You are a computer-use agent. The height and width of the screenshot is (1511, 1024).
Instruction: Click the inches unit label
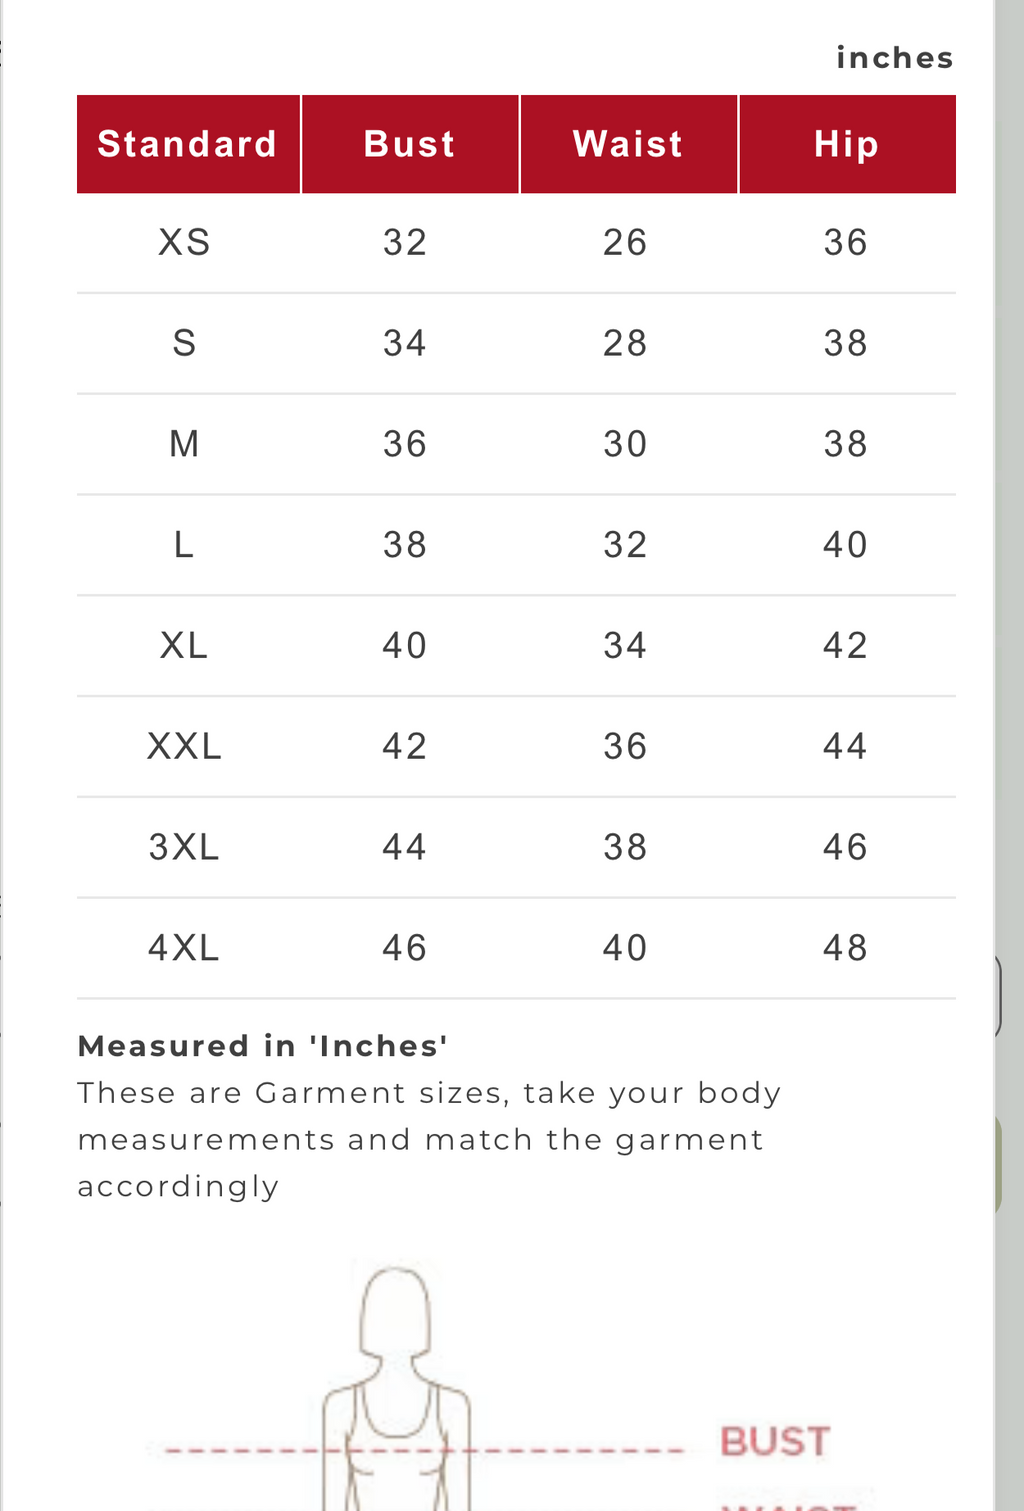(x=895, y=58)
